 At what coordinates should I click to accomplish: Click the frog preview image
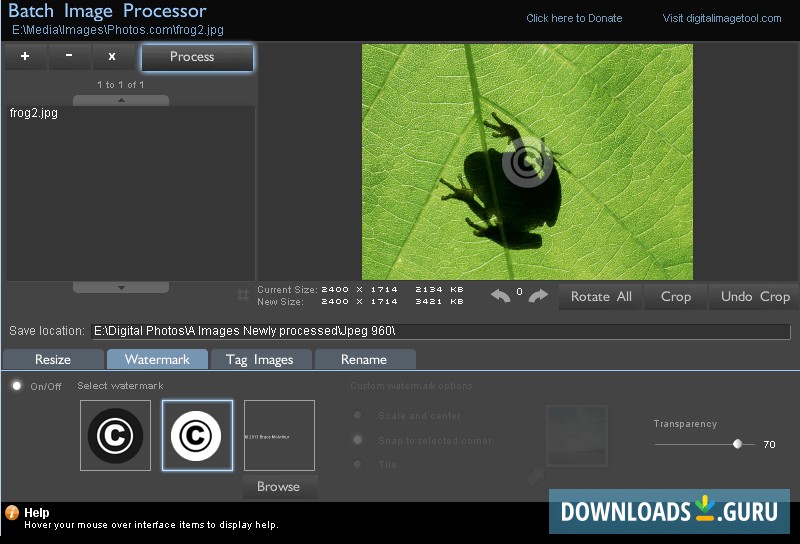click(x=527, y=162)
